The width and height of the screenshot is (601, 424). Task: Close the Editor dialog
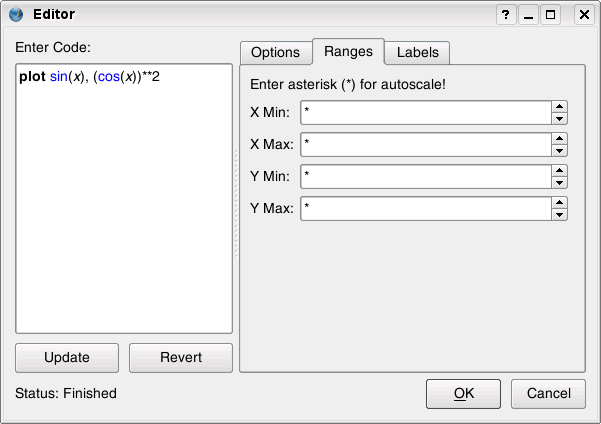583,15
